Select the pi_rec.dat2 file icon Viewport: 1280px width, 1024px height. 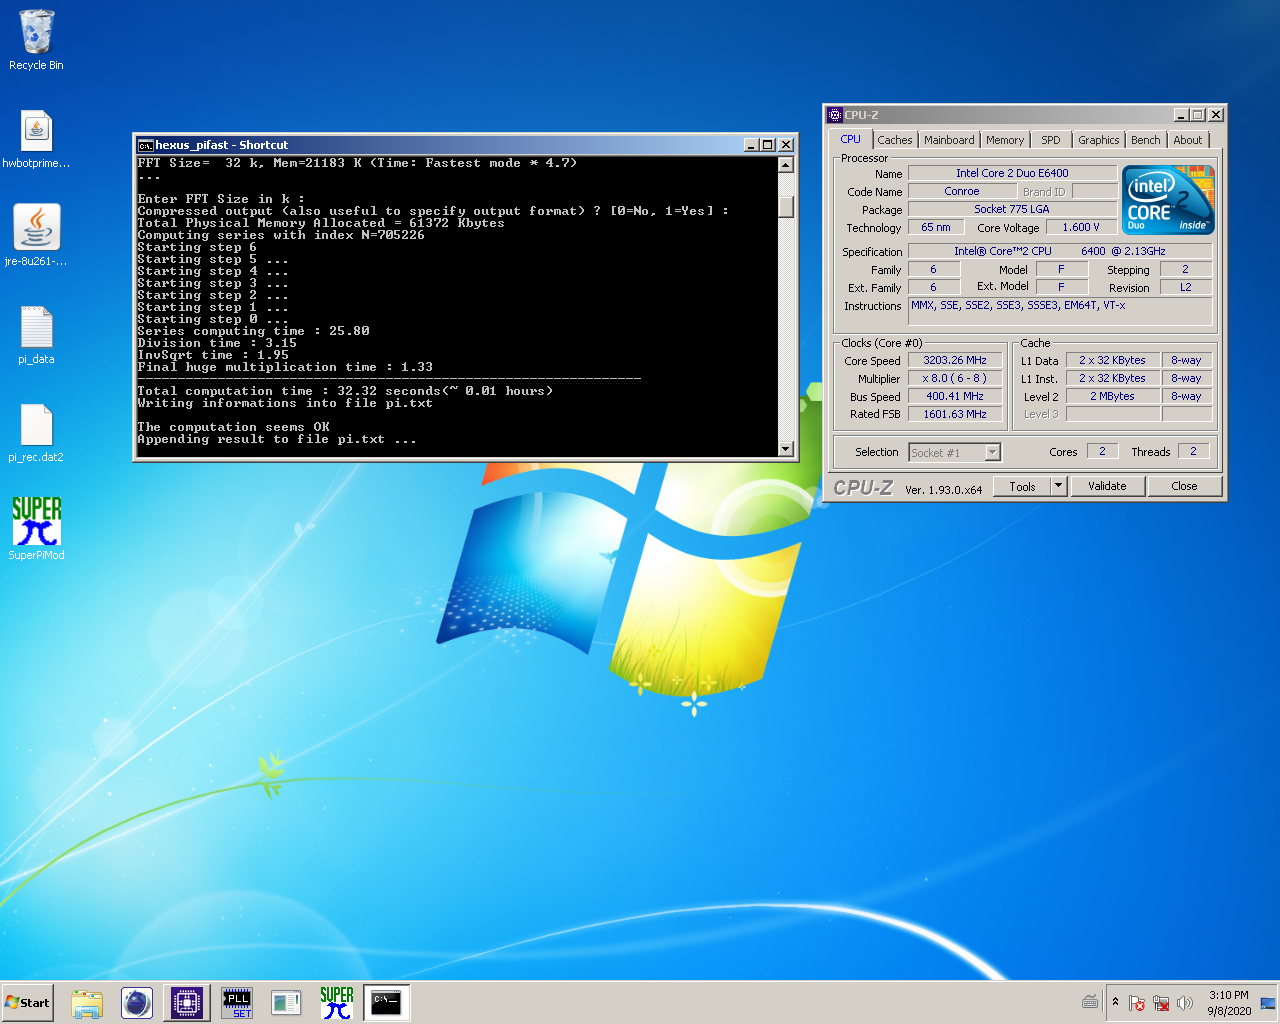36,432
